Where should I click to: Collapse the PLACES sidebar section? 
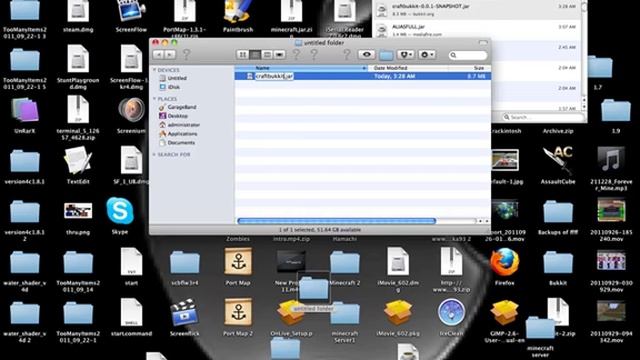pyautogui.click(x=155, y=99)
